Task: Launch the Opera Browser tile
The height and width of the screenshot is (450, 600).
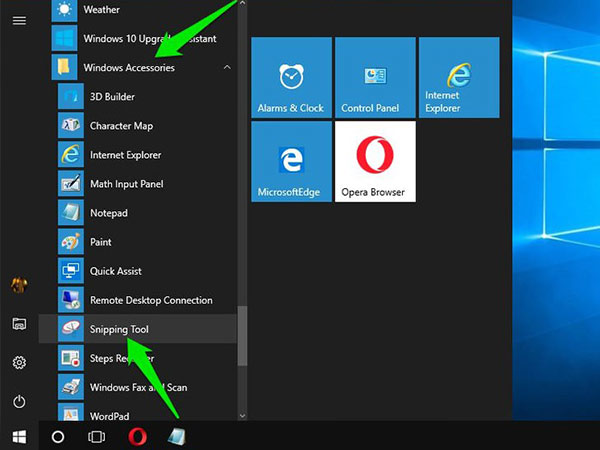Action: pos(375,161)
